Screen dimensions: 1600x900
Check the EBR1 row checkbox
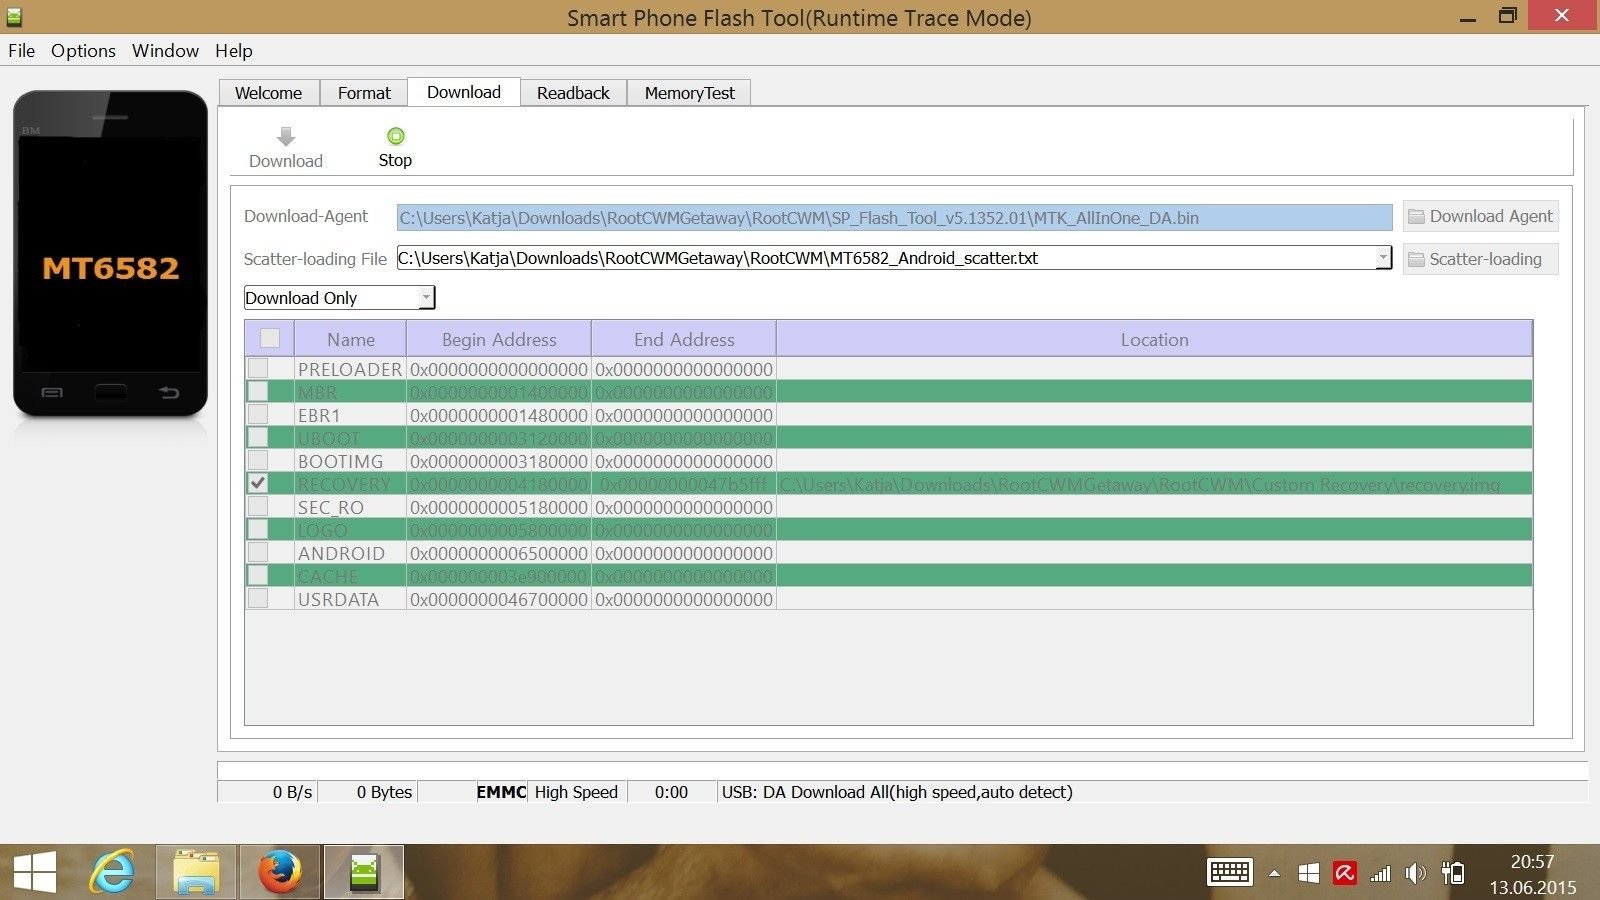click(x=258, y=414)
